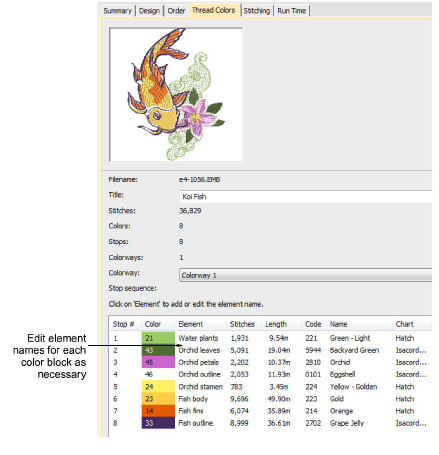
Task: Click the Water plants element name
Action: (x=198, y=338)
